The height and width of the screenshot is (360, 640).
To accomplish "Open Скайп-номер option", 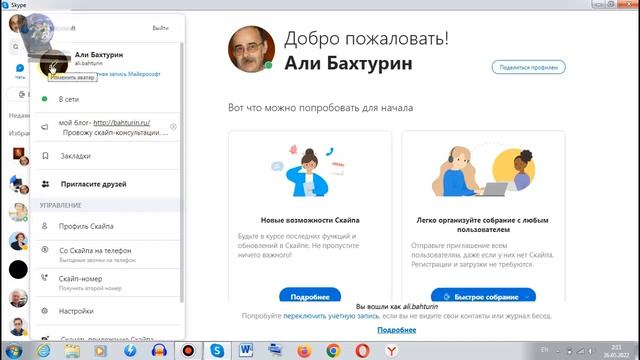I will (x=107, y=282).
